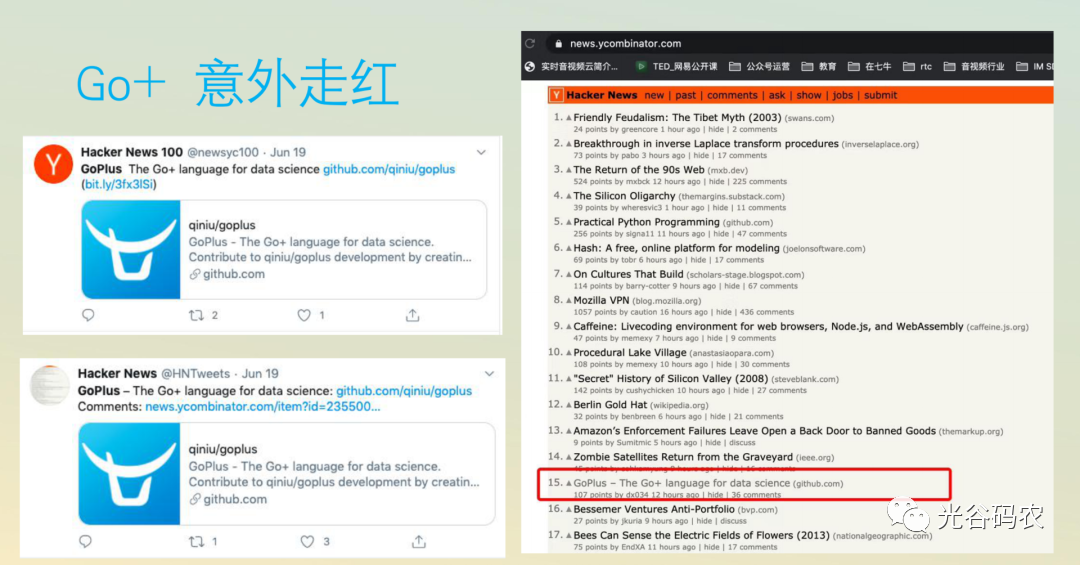Reload the news.ycombinator.com page
The width and height of the screenshot is (1080, 565).
[x=530, y=43]
